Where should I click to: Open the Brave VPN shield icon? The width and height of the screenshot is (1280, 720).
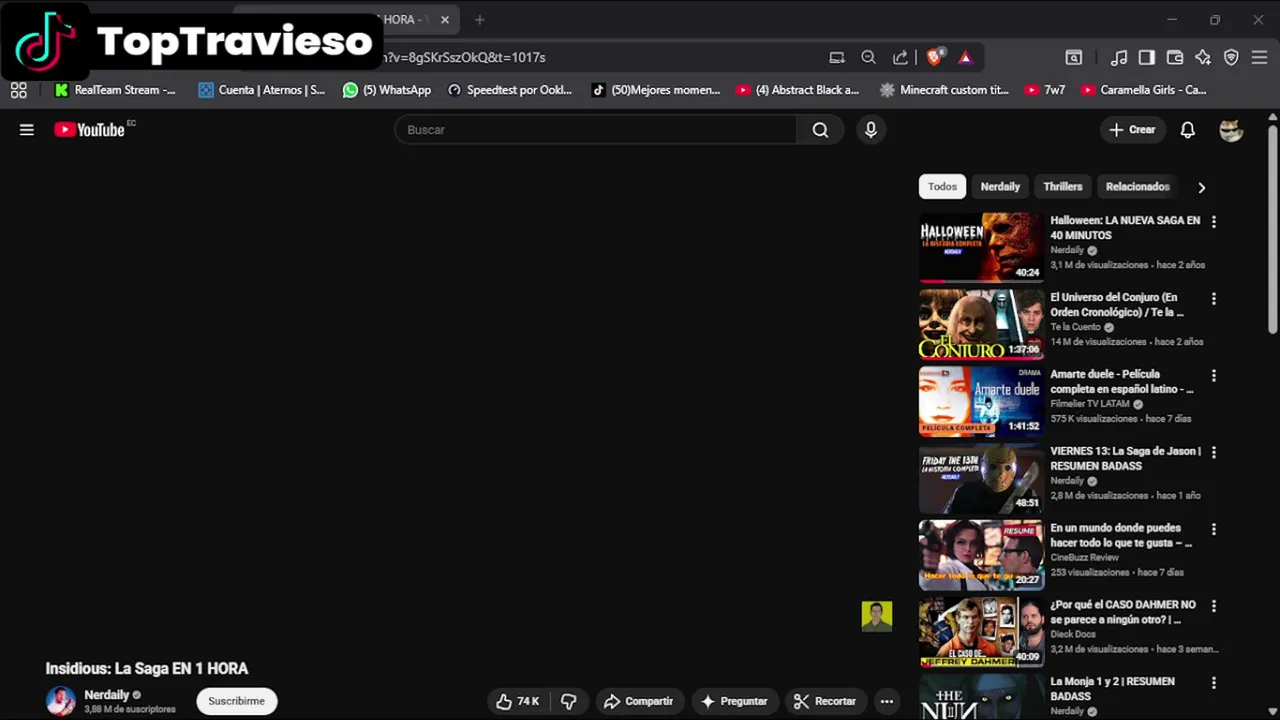point(1231,57)
